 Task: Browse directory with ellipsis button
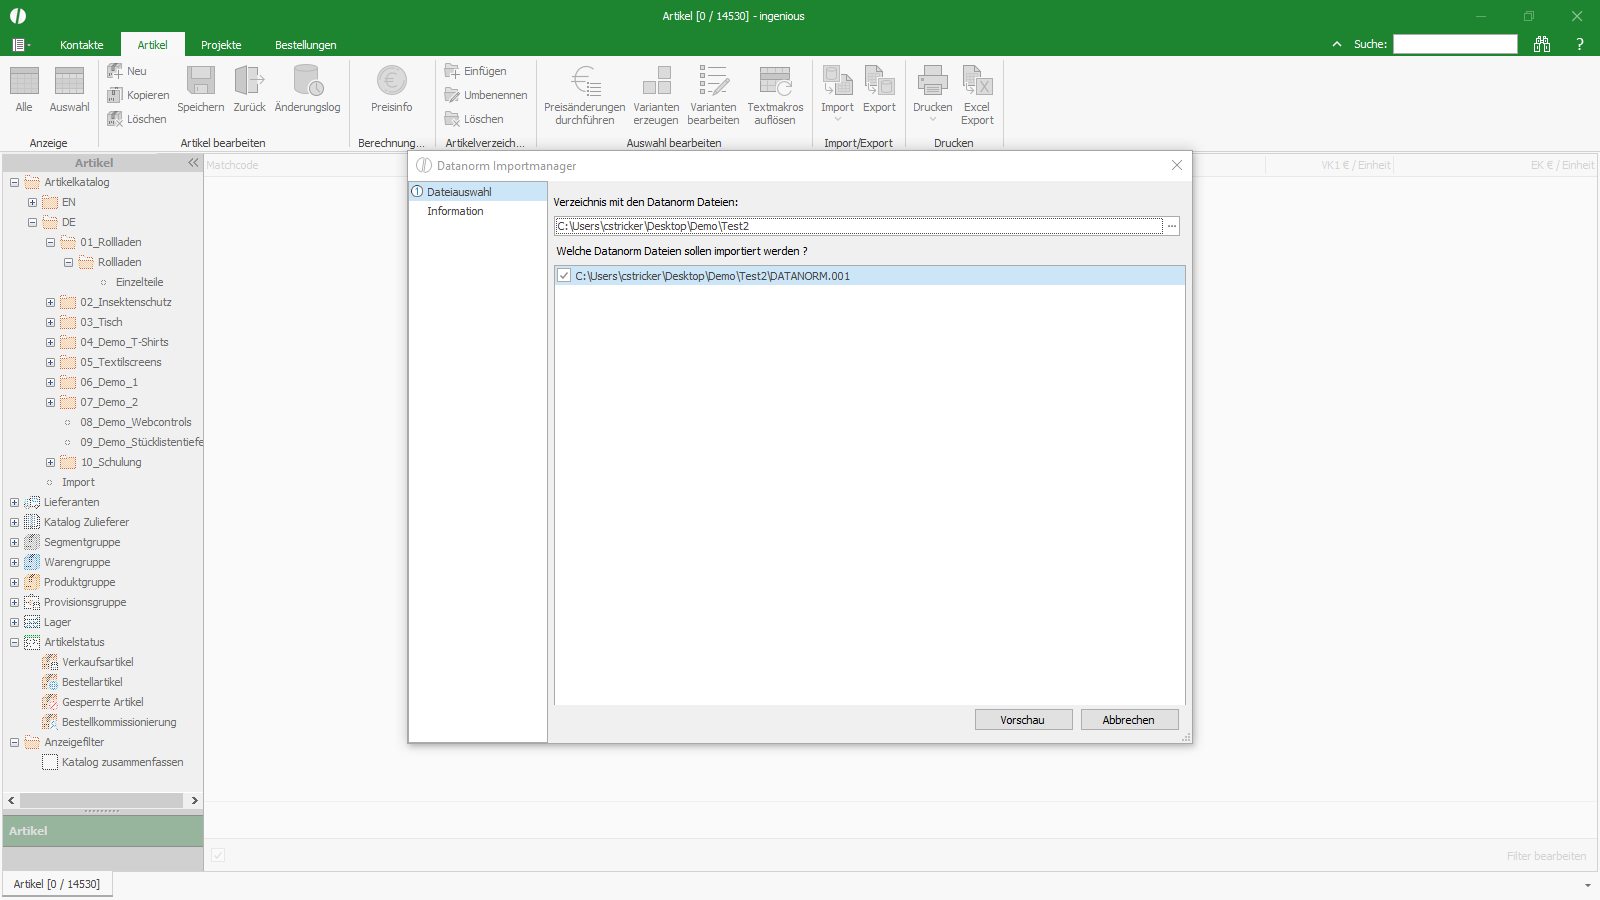click(x=1172, y=226)
